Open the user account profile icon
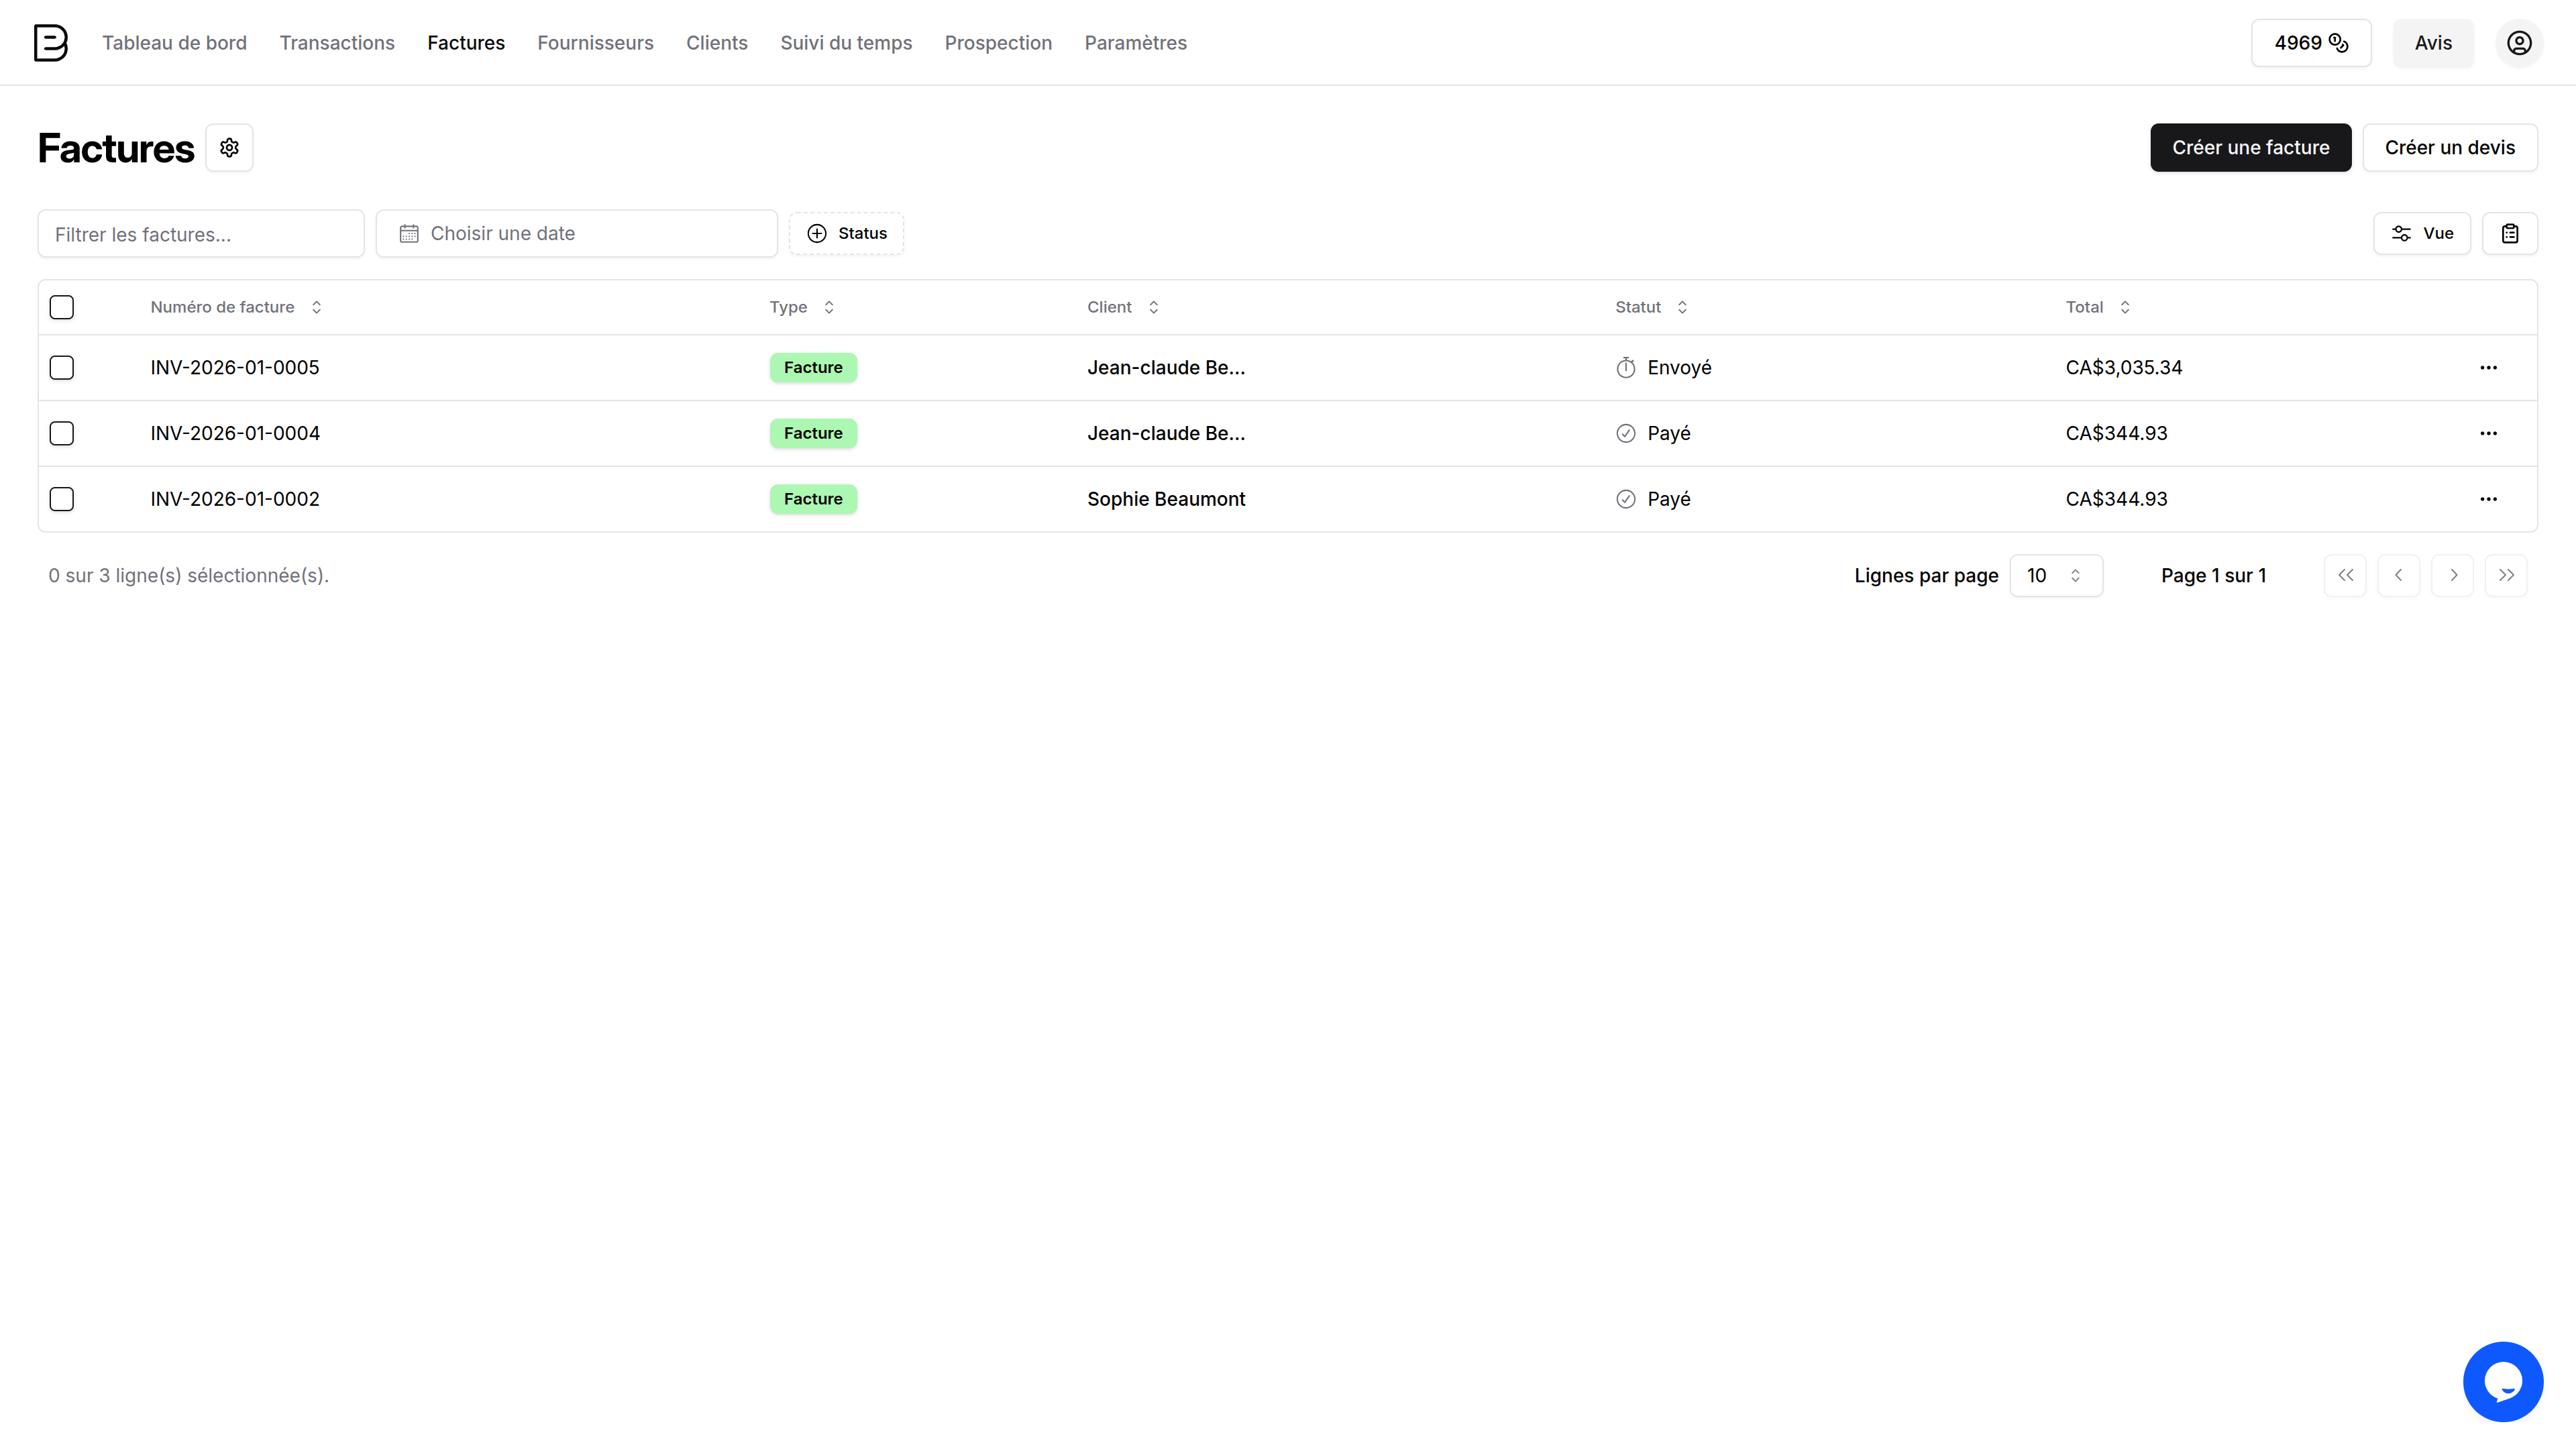The image size is (2576, 1449). (2519, 43)
